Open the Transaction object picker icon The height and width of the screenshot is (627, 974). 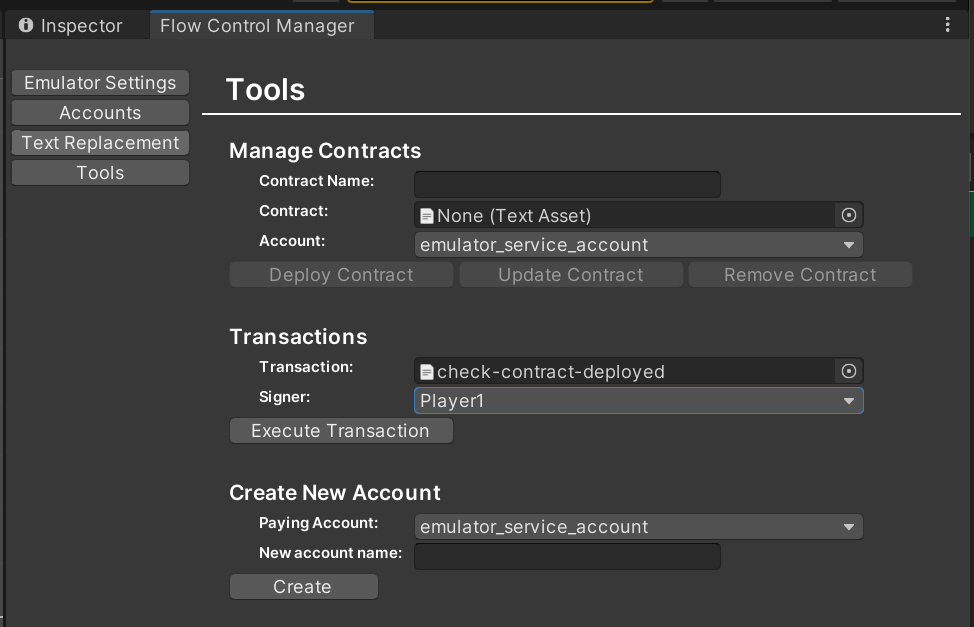point(848,371)
